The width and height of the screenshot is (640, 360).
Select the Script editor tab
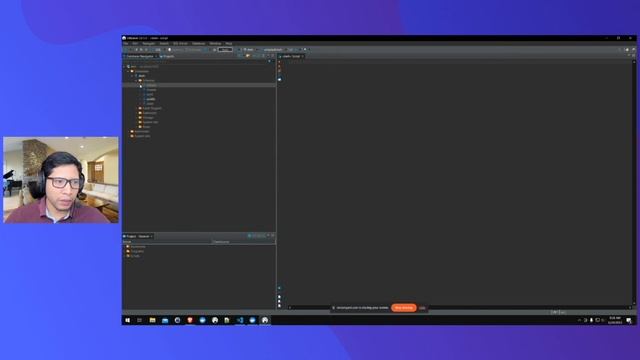(x=291, y=56)
